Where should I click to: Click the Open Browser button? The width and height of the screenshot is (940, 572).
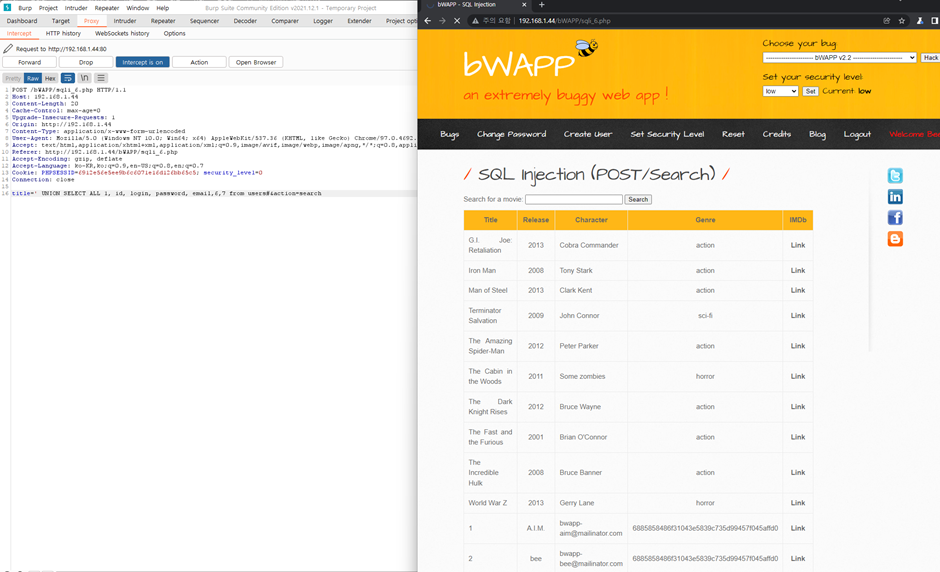pyautogui.click(x=256, y=62)
